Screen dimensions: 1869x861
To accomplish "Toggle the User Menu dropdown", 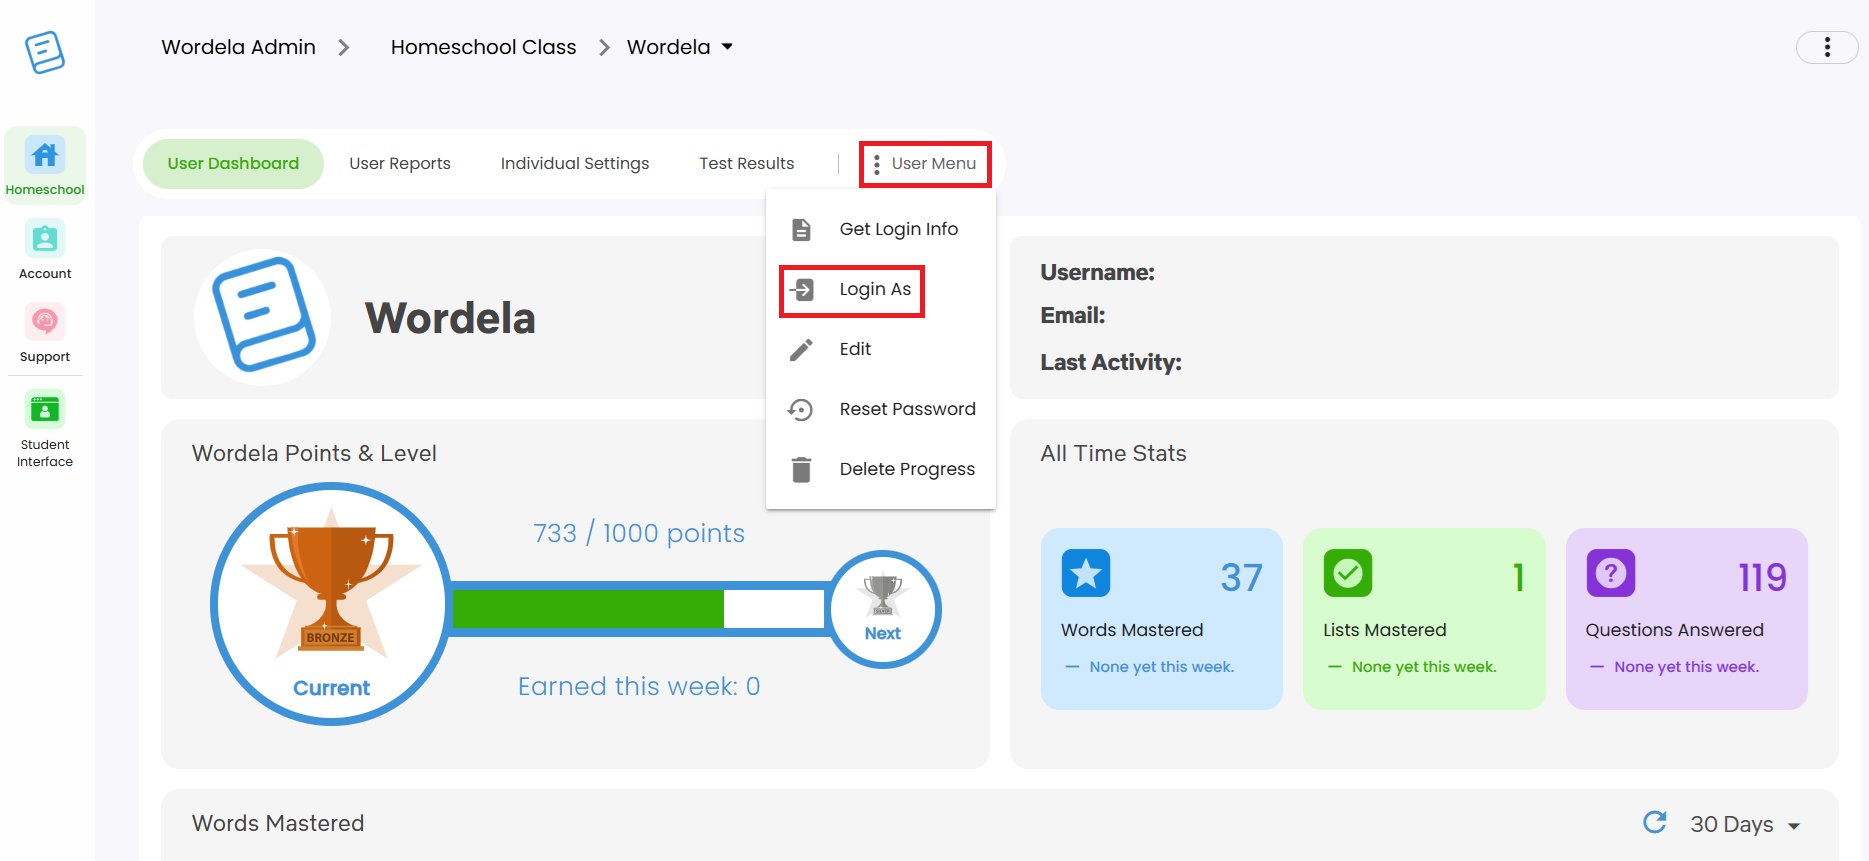I will pyautogui.click(x=925, y=164).
